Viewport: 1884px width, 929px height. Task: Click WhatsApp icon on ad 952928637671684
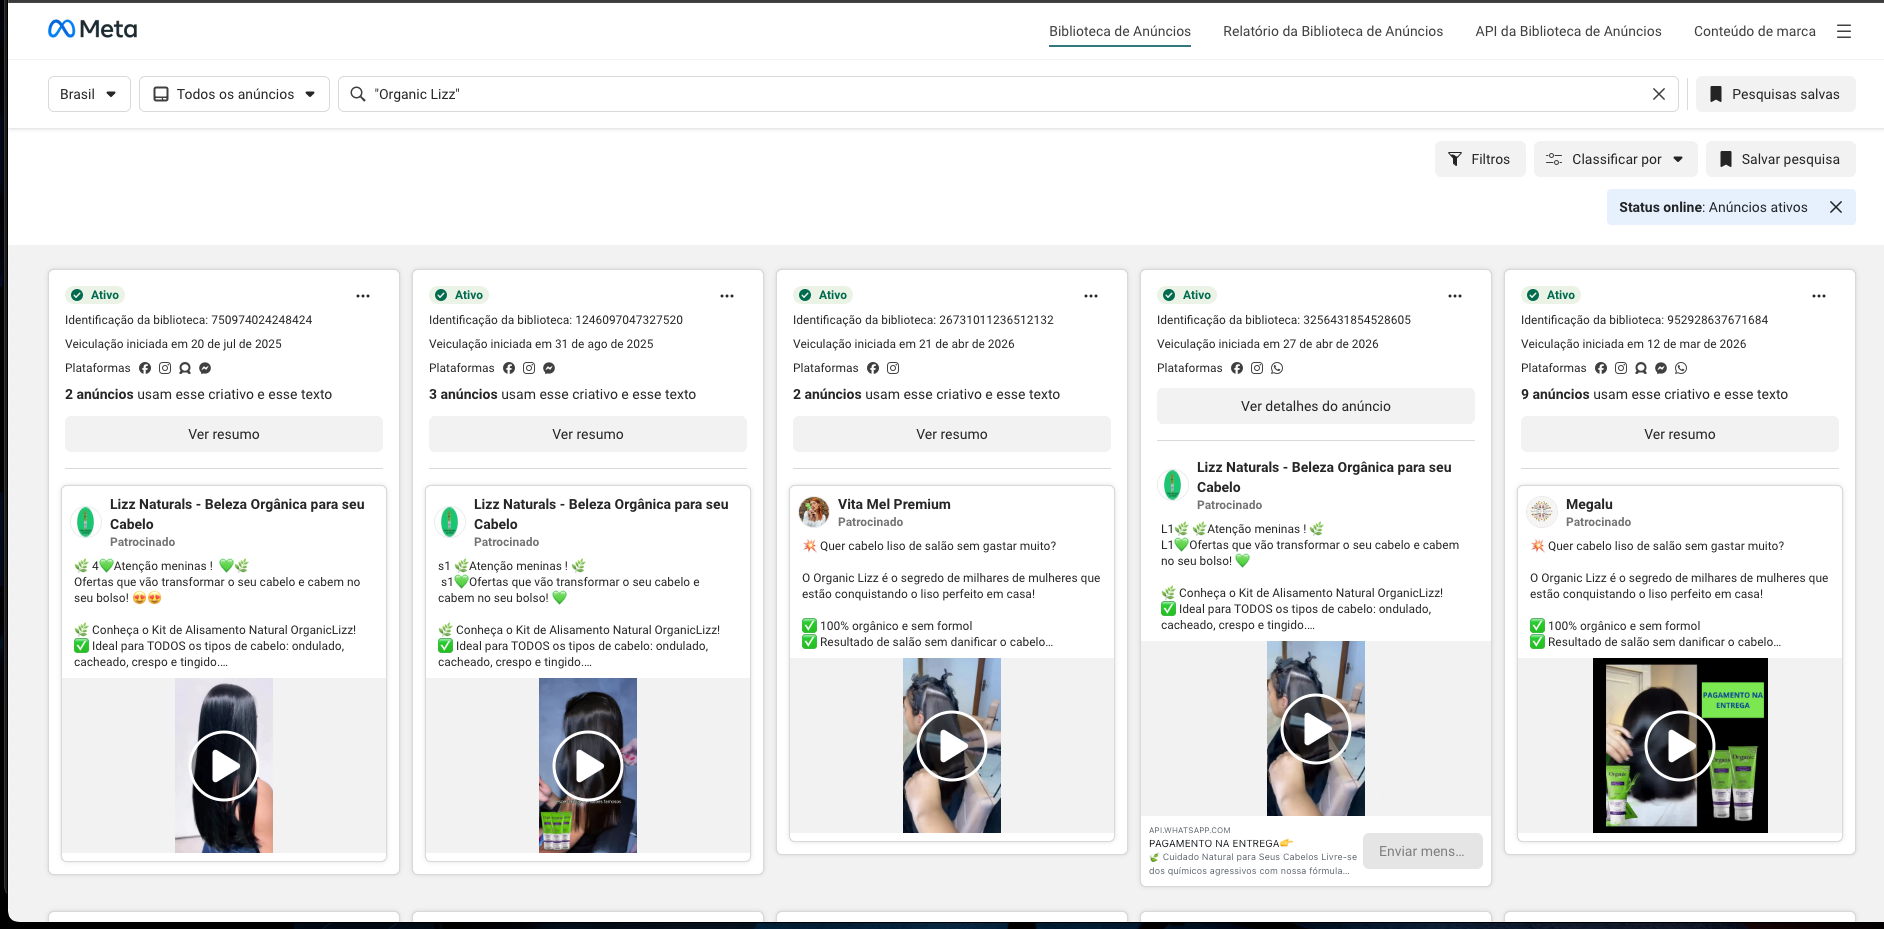[x=1681, y=368]
